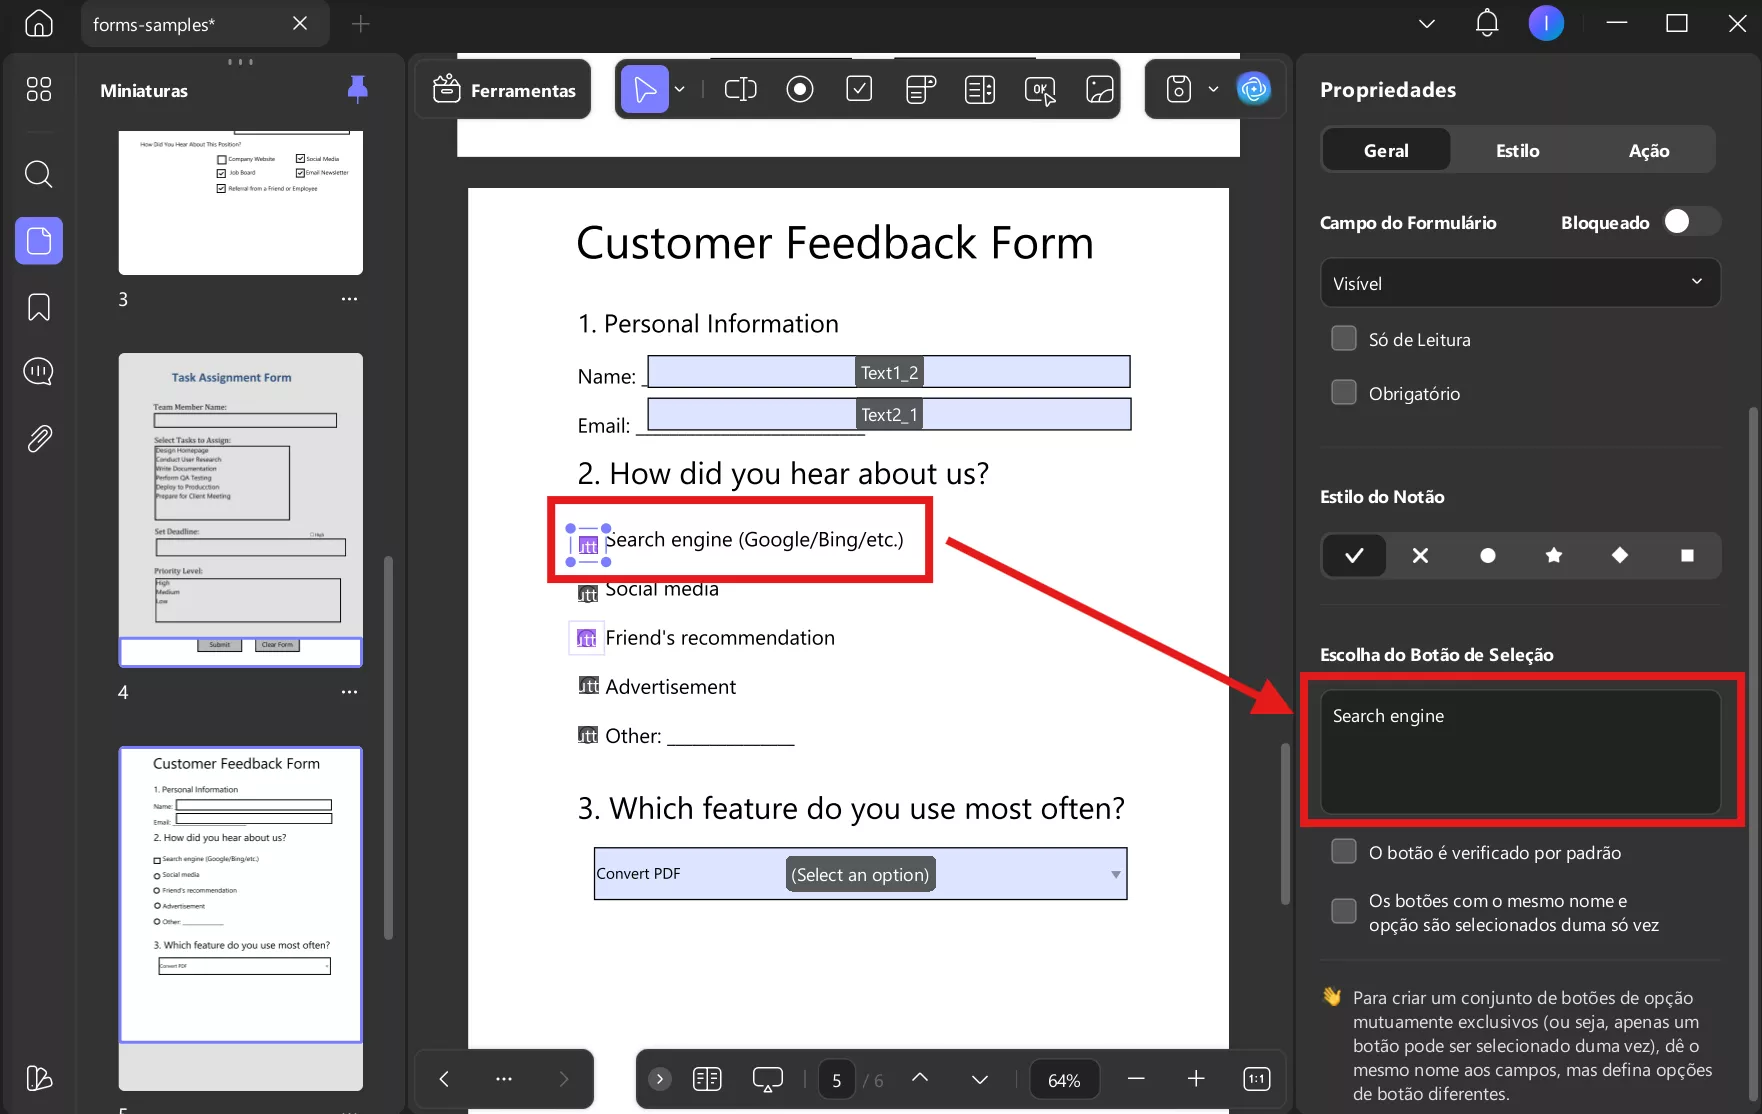Screen dimensions: 1762x1114
Task: Click the Search engine choice input field
Action: (1520, 751)
